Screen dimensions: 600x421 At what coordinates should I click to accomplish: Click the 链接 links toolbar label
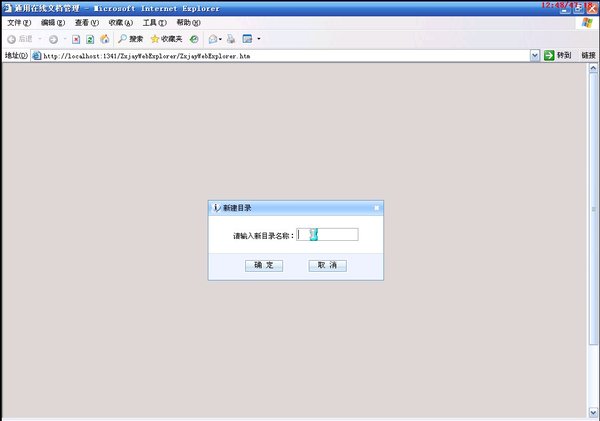pyautogui.click(x=589, y=56)
